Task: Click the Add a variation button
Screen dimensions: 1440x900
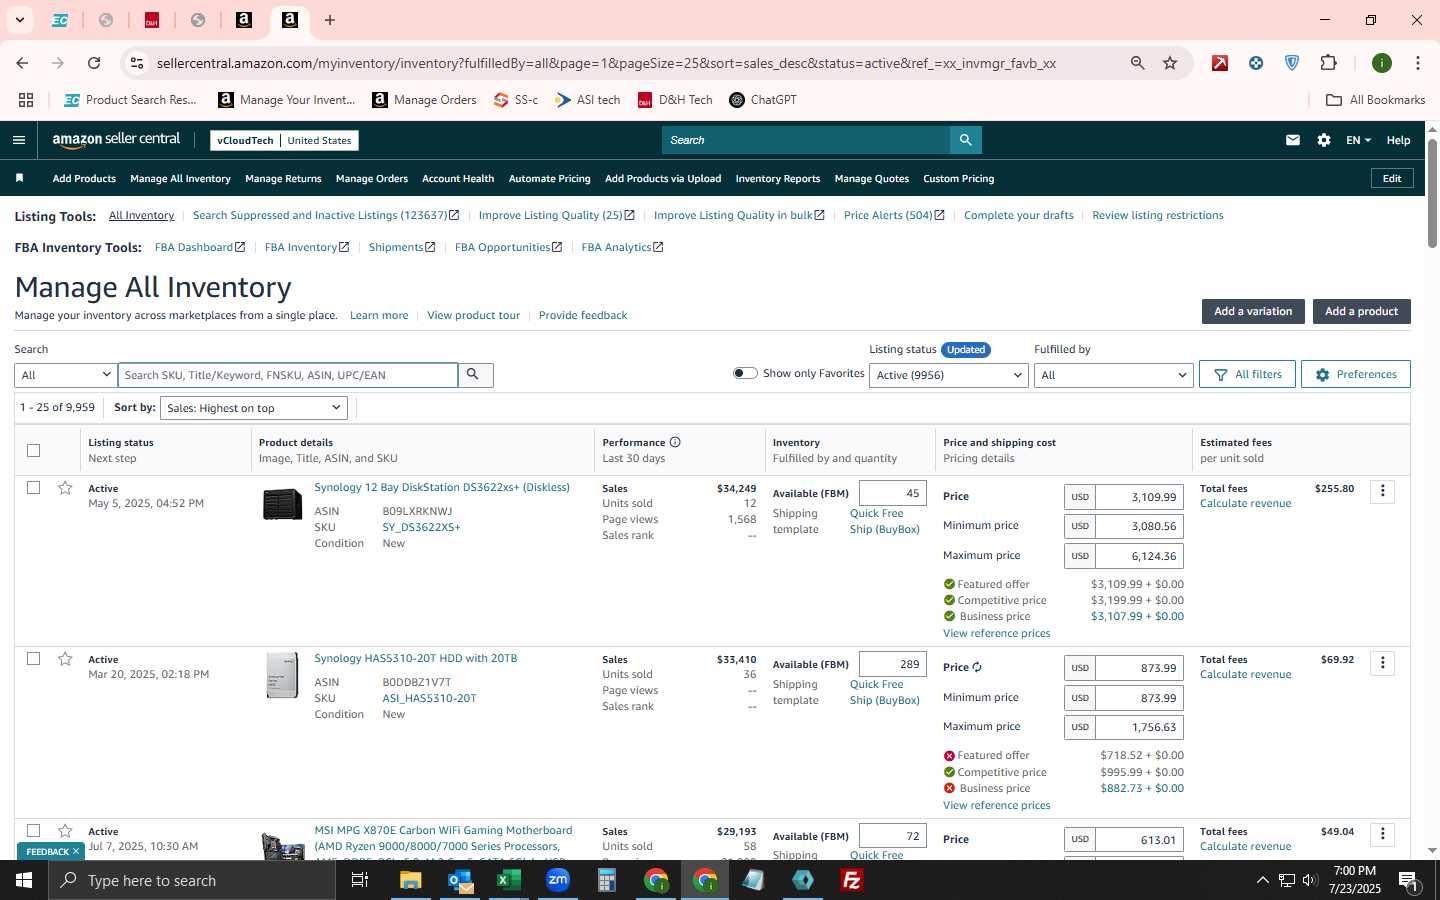Action: coord(1253,311)
